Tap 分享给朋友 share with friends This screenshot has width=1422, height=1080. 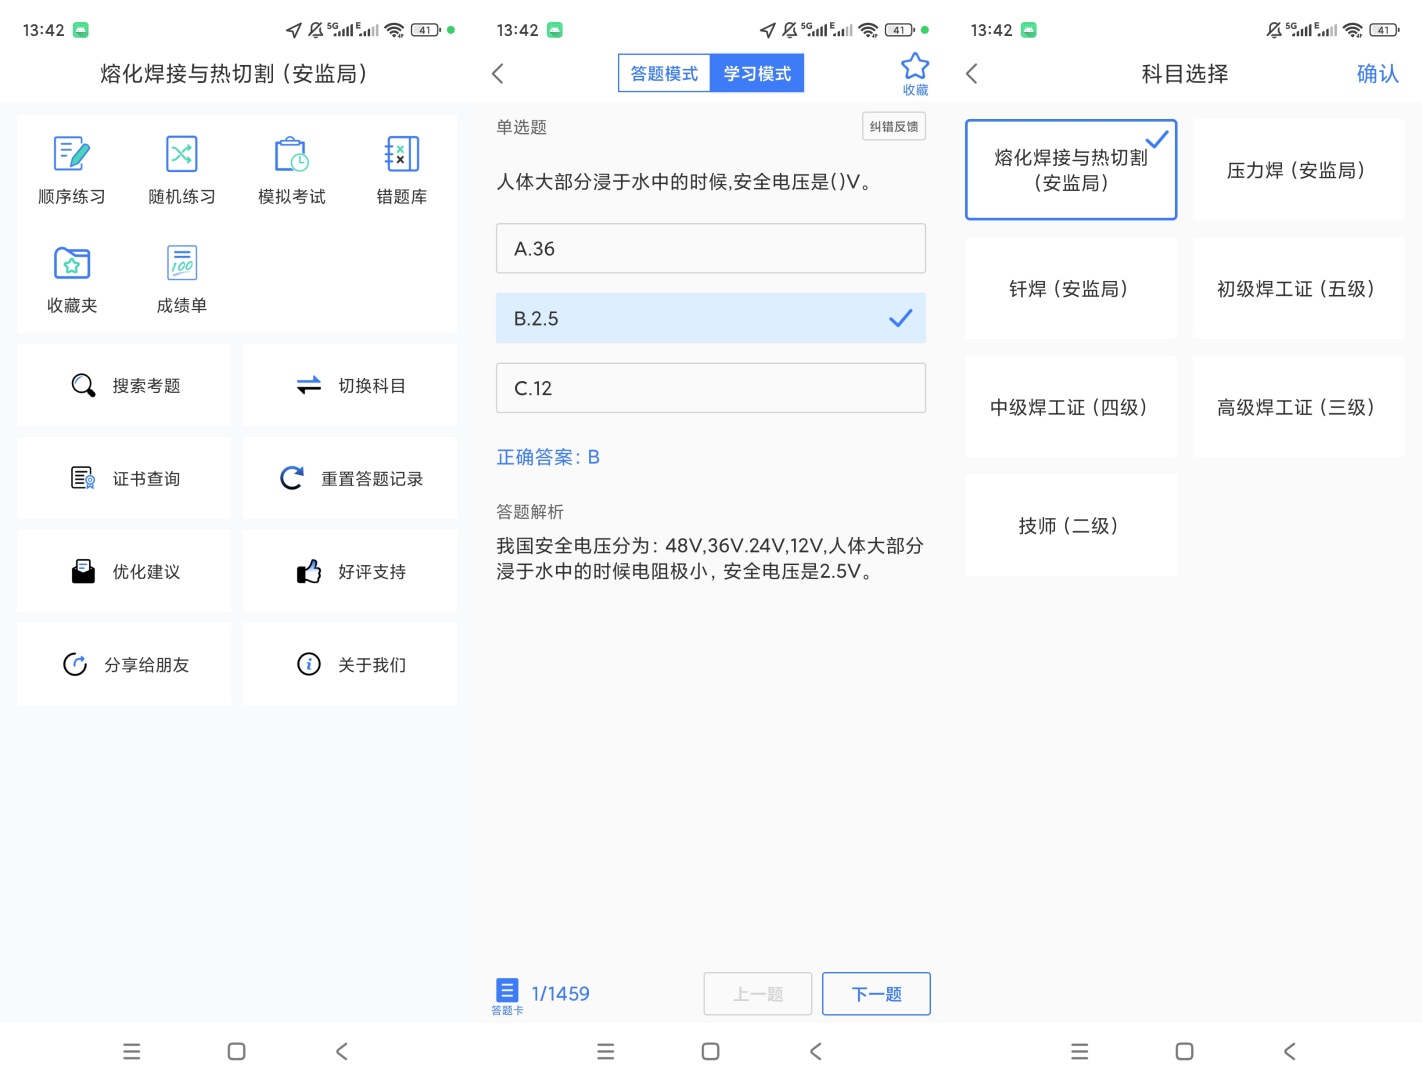[x=124, y=665]
